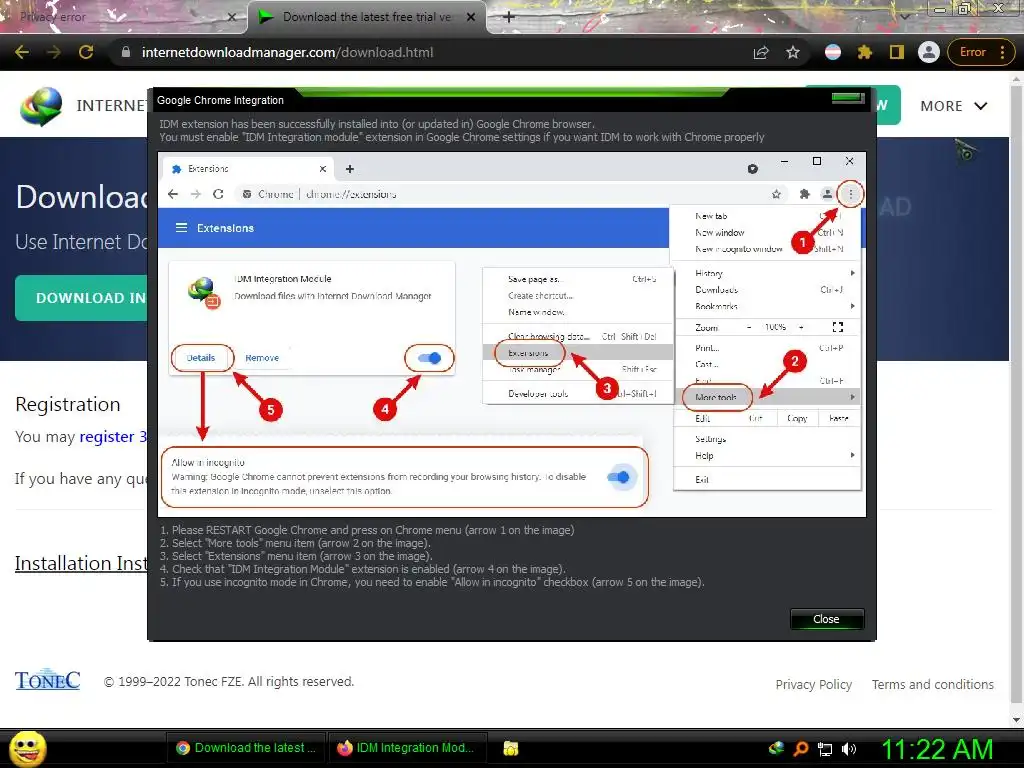Bookmark this page with the star

point(793,52)
